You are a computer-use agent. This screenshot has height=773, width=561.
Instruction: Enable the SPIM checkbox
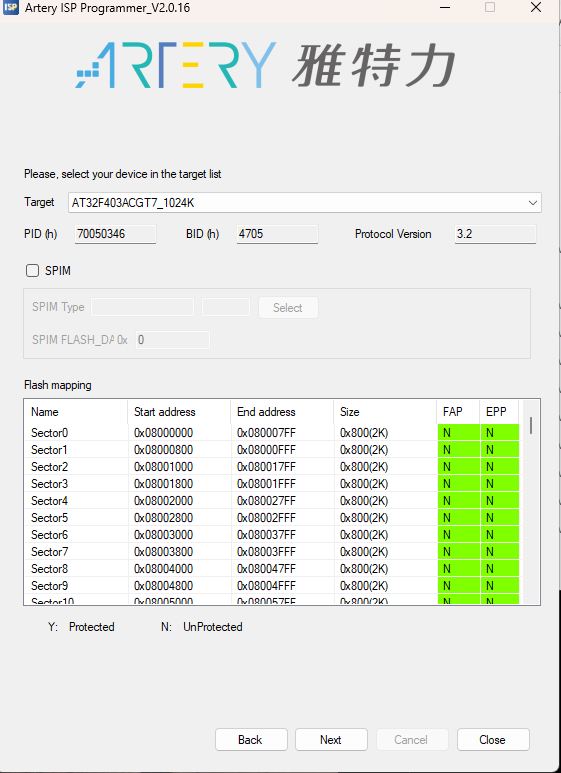click(x=33, y=271)
